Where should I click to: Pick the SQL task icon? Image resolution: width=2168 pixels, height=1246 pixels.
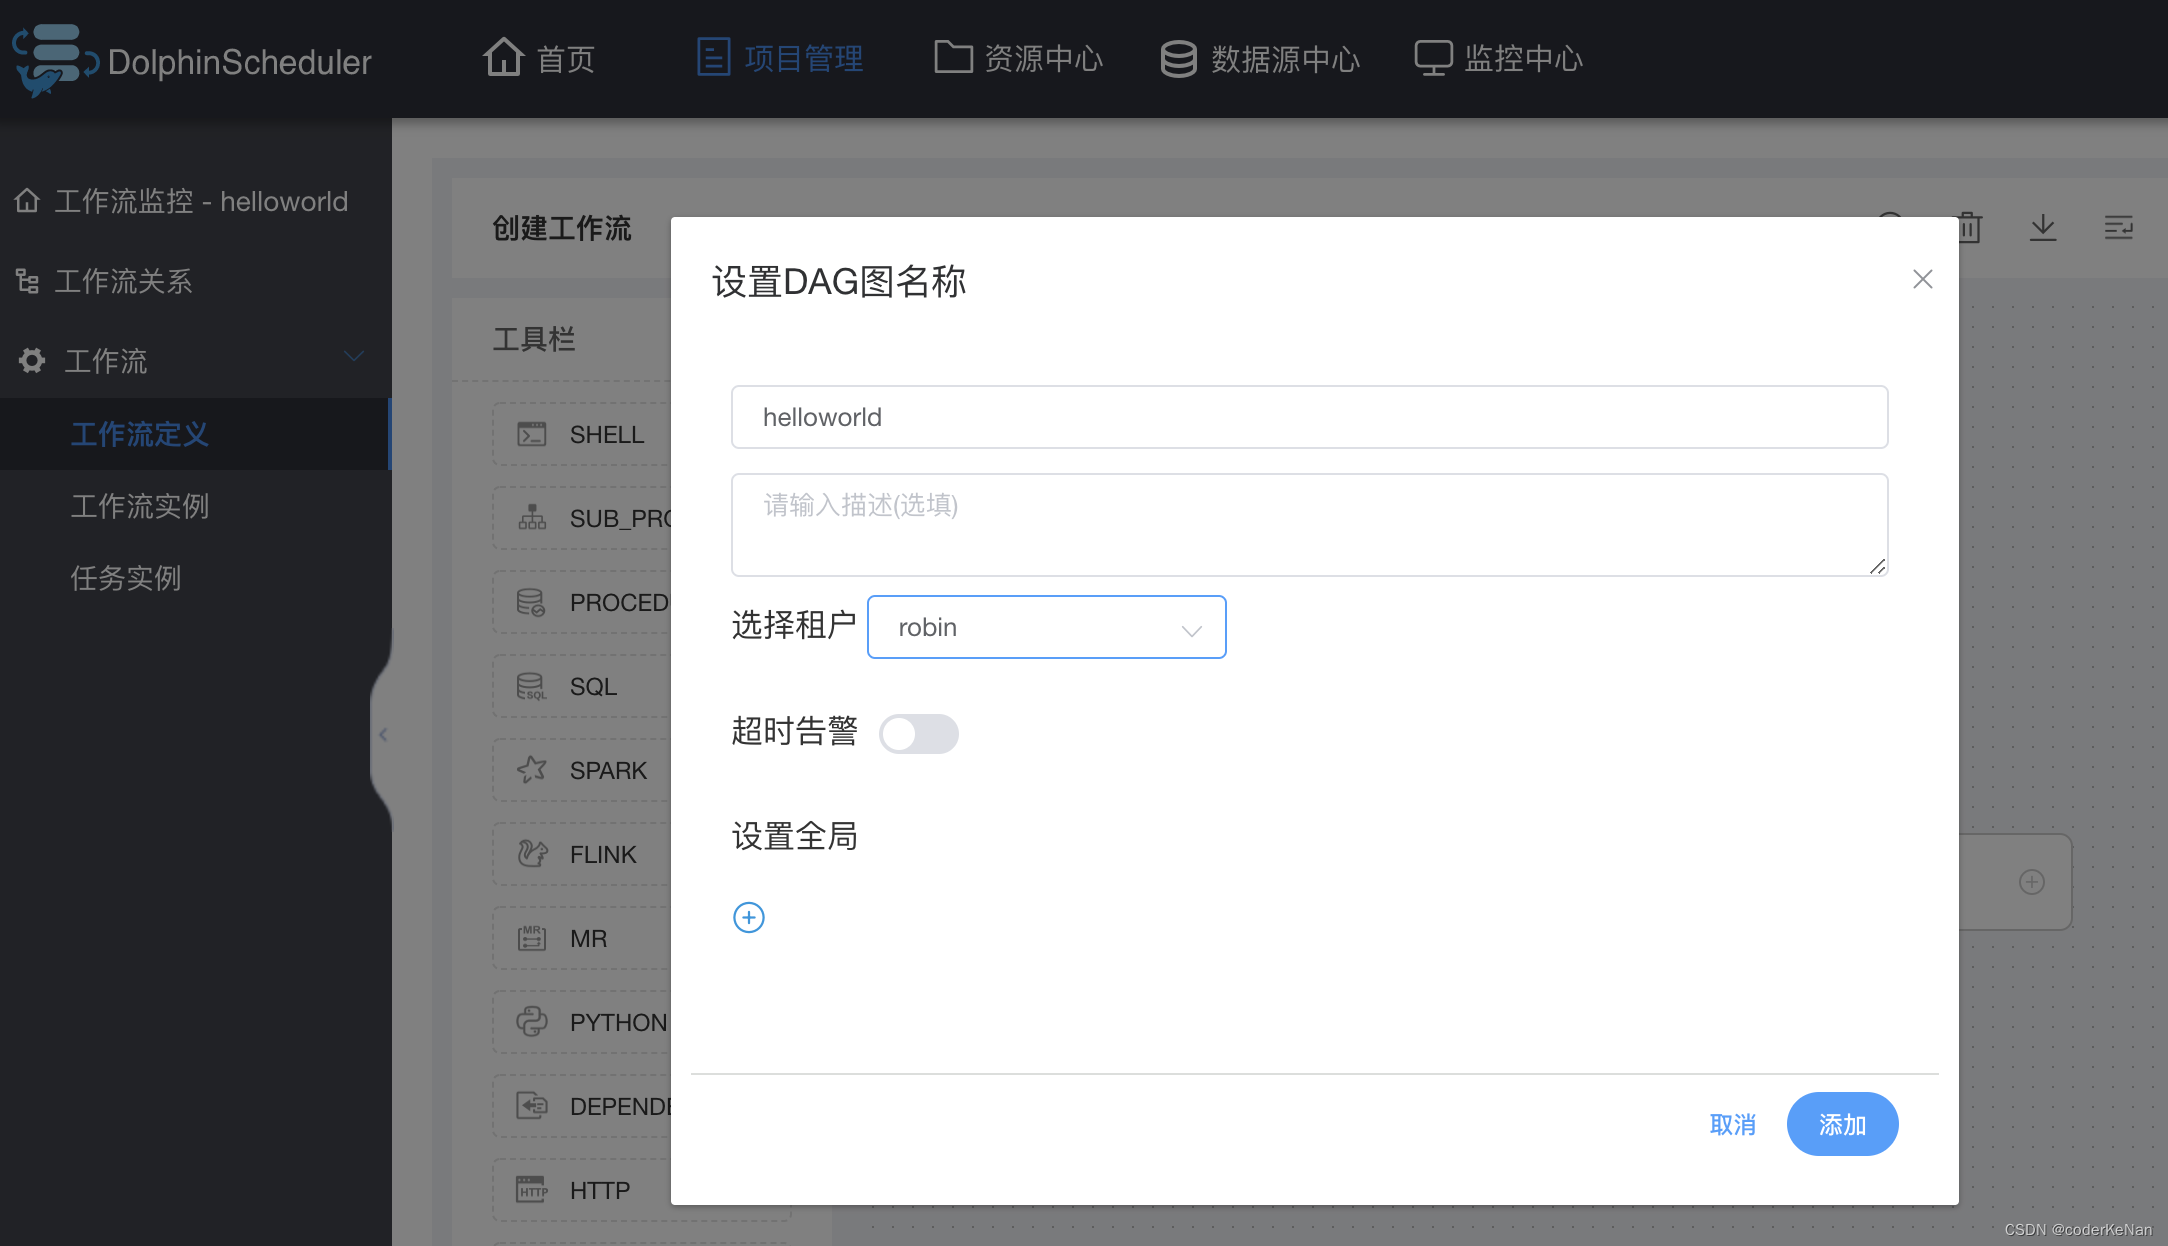pyautogui.click(x=531, y=686)
